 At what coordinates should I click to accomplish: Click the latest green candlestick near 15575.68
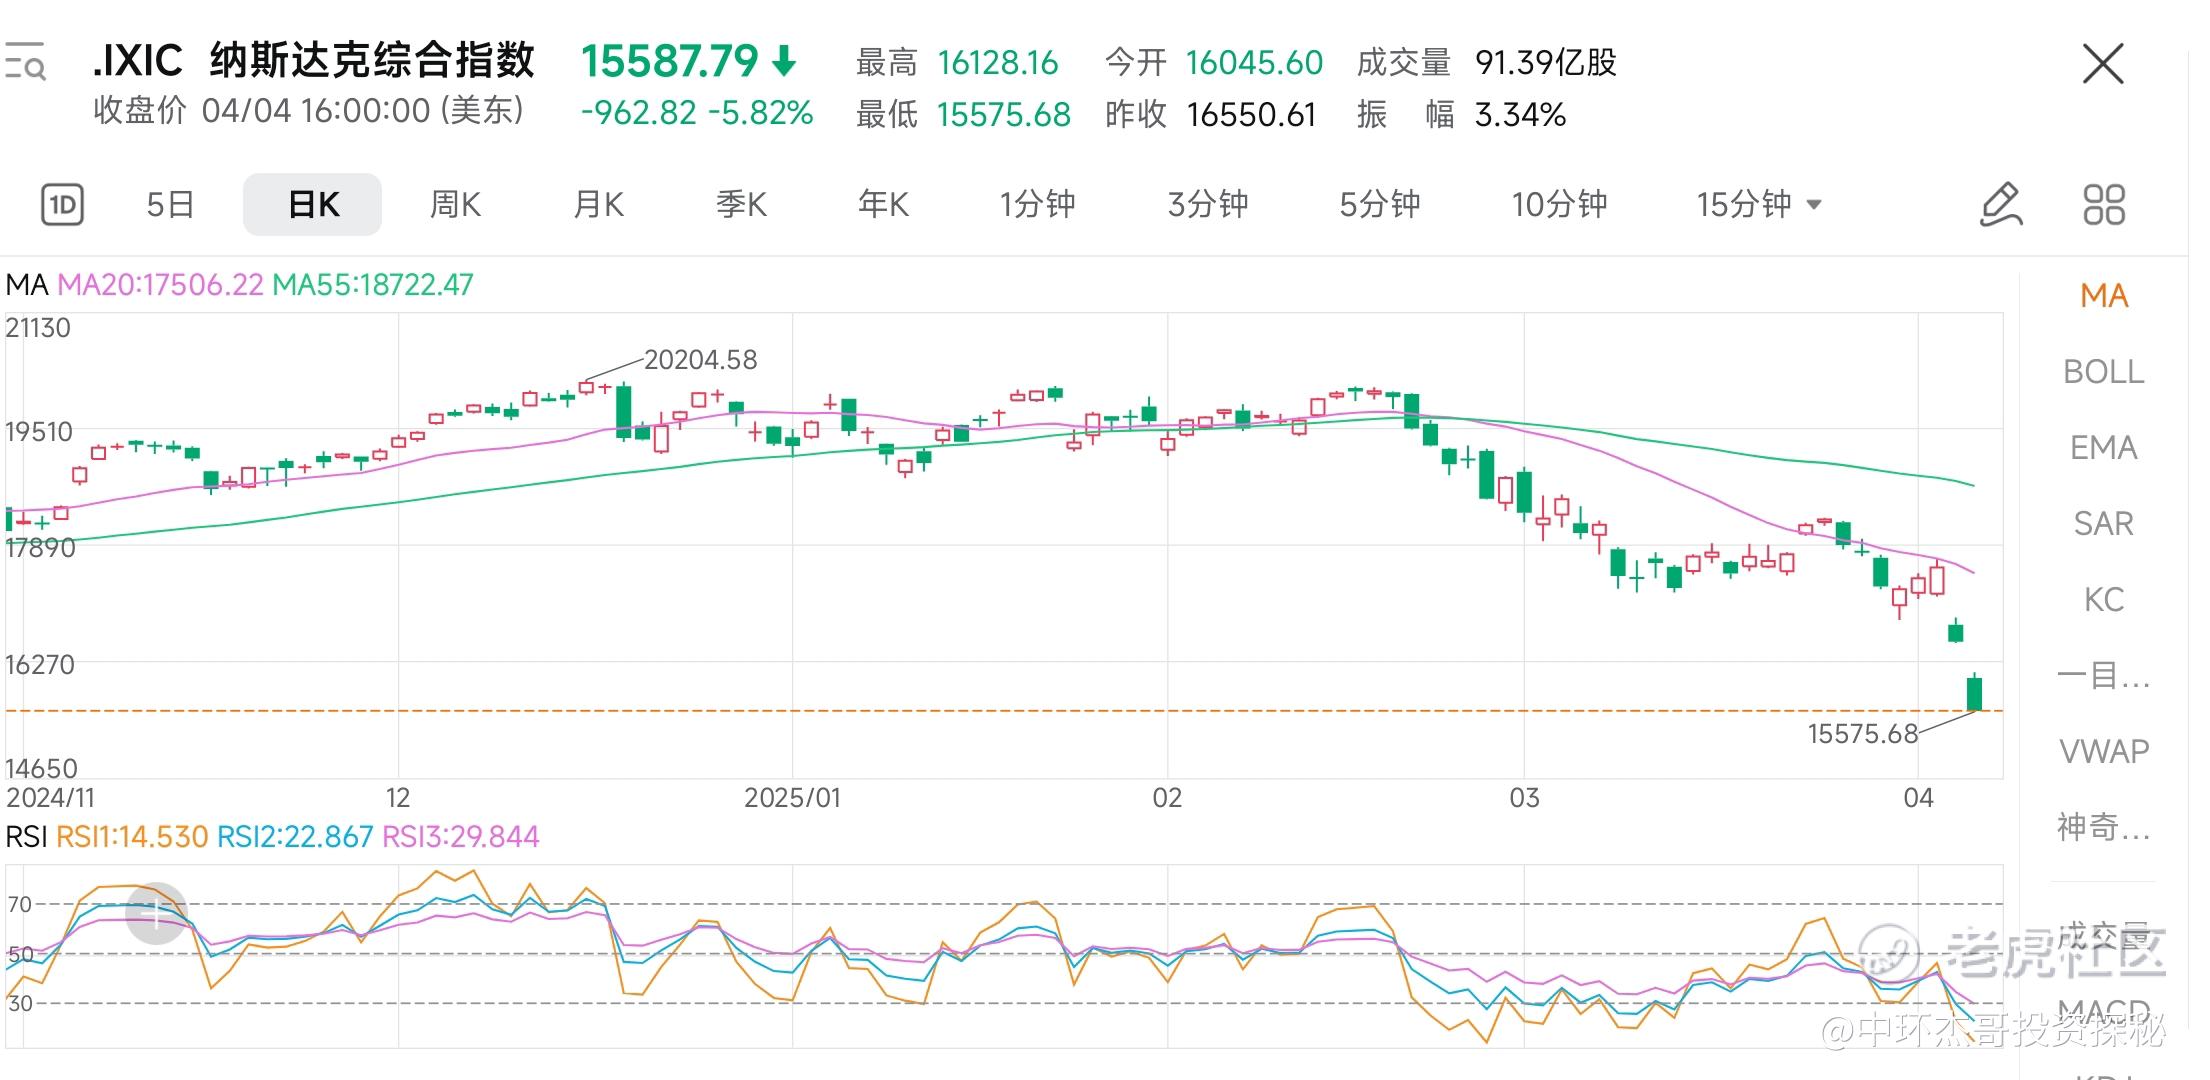coord(1974,694)
